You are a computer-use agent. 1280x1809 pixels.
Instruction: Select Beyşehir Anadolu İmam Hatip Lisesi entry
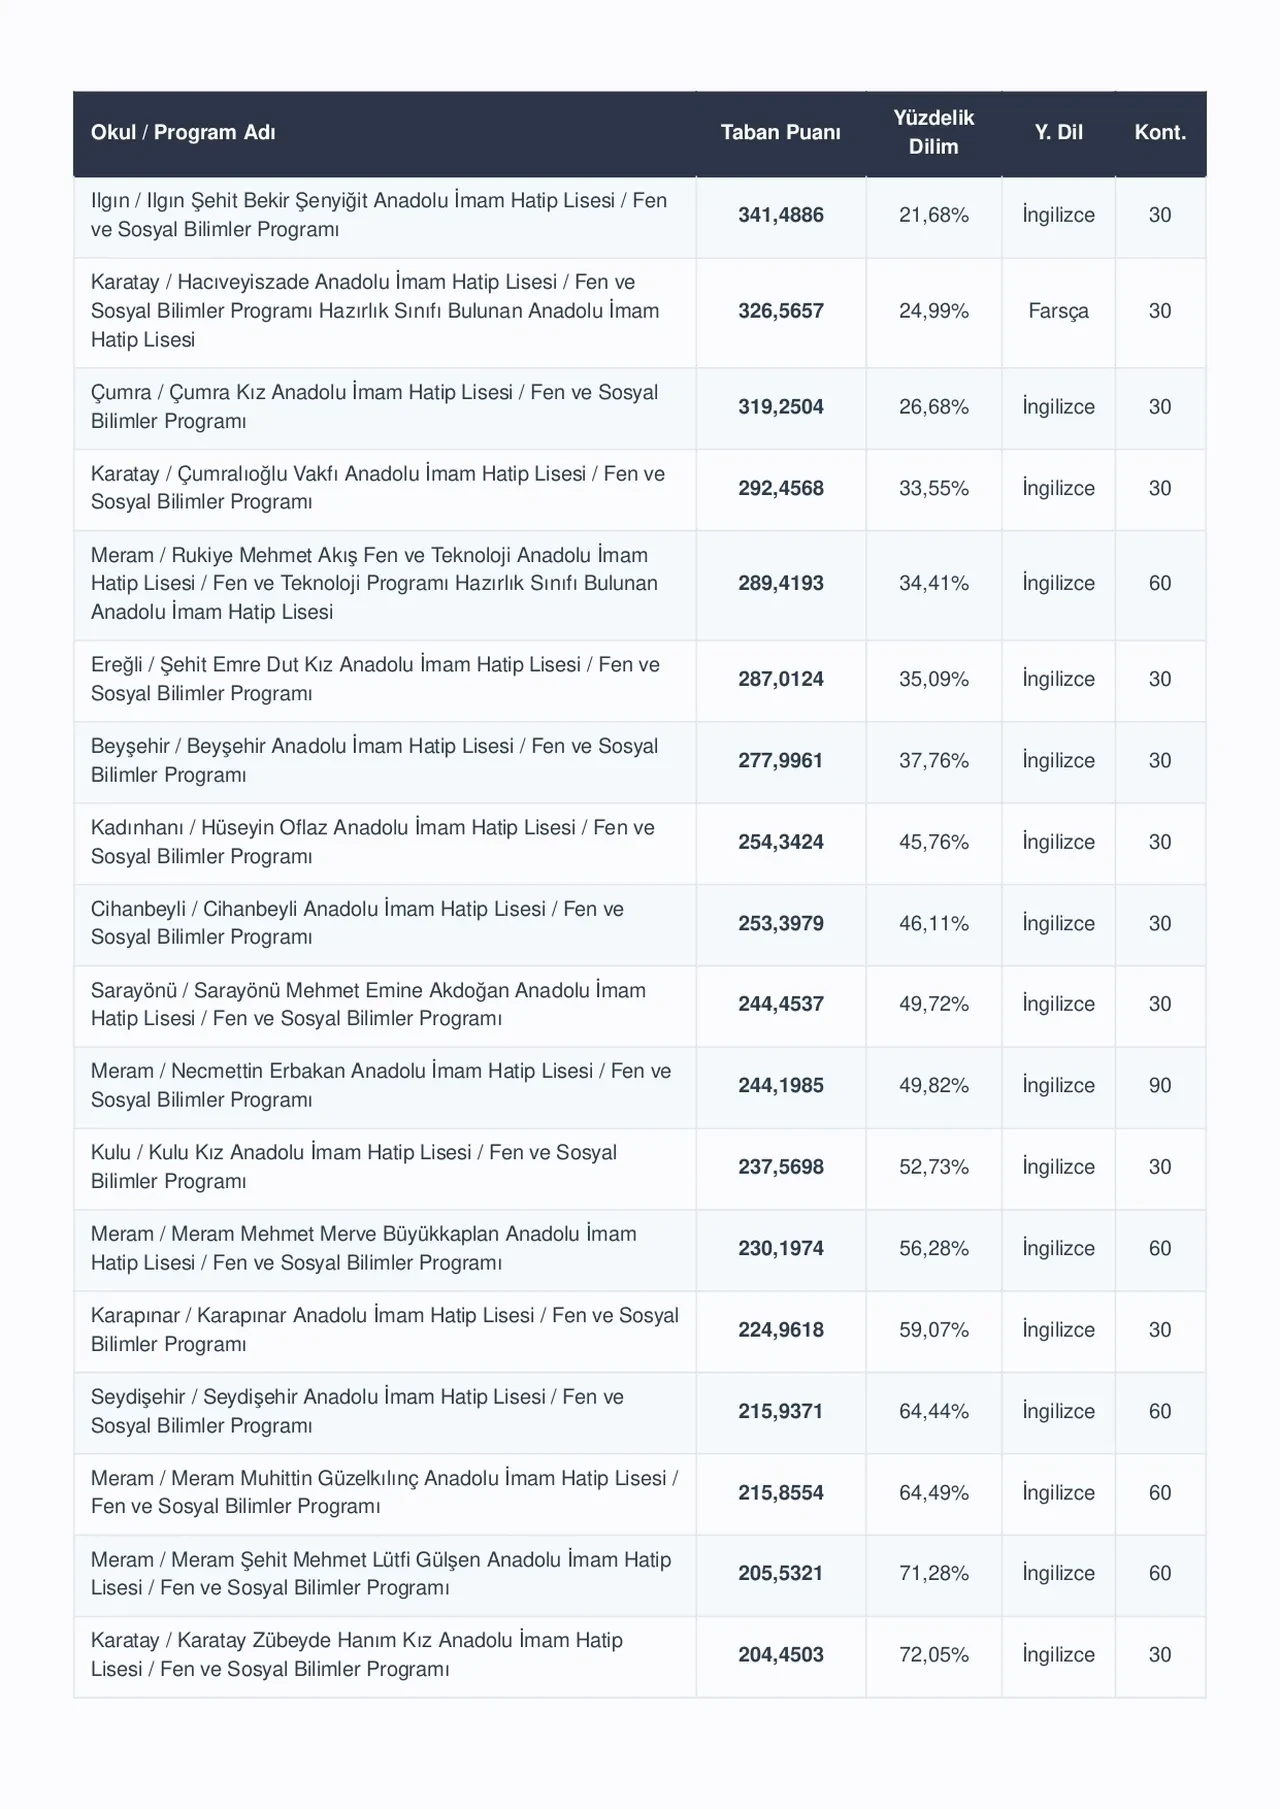click(375, 760)
